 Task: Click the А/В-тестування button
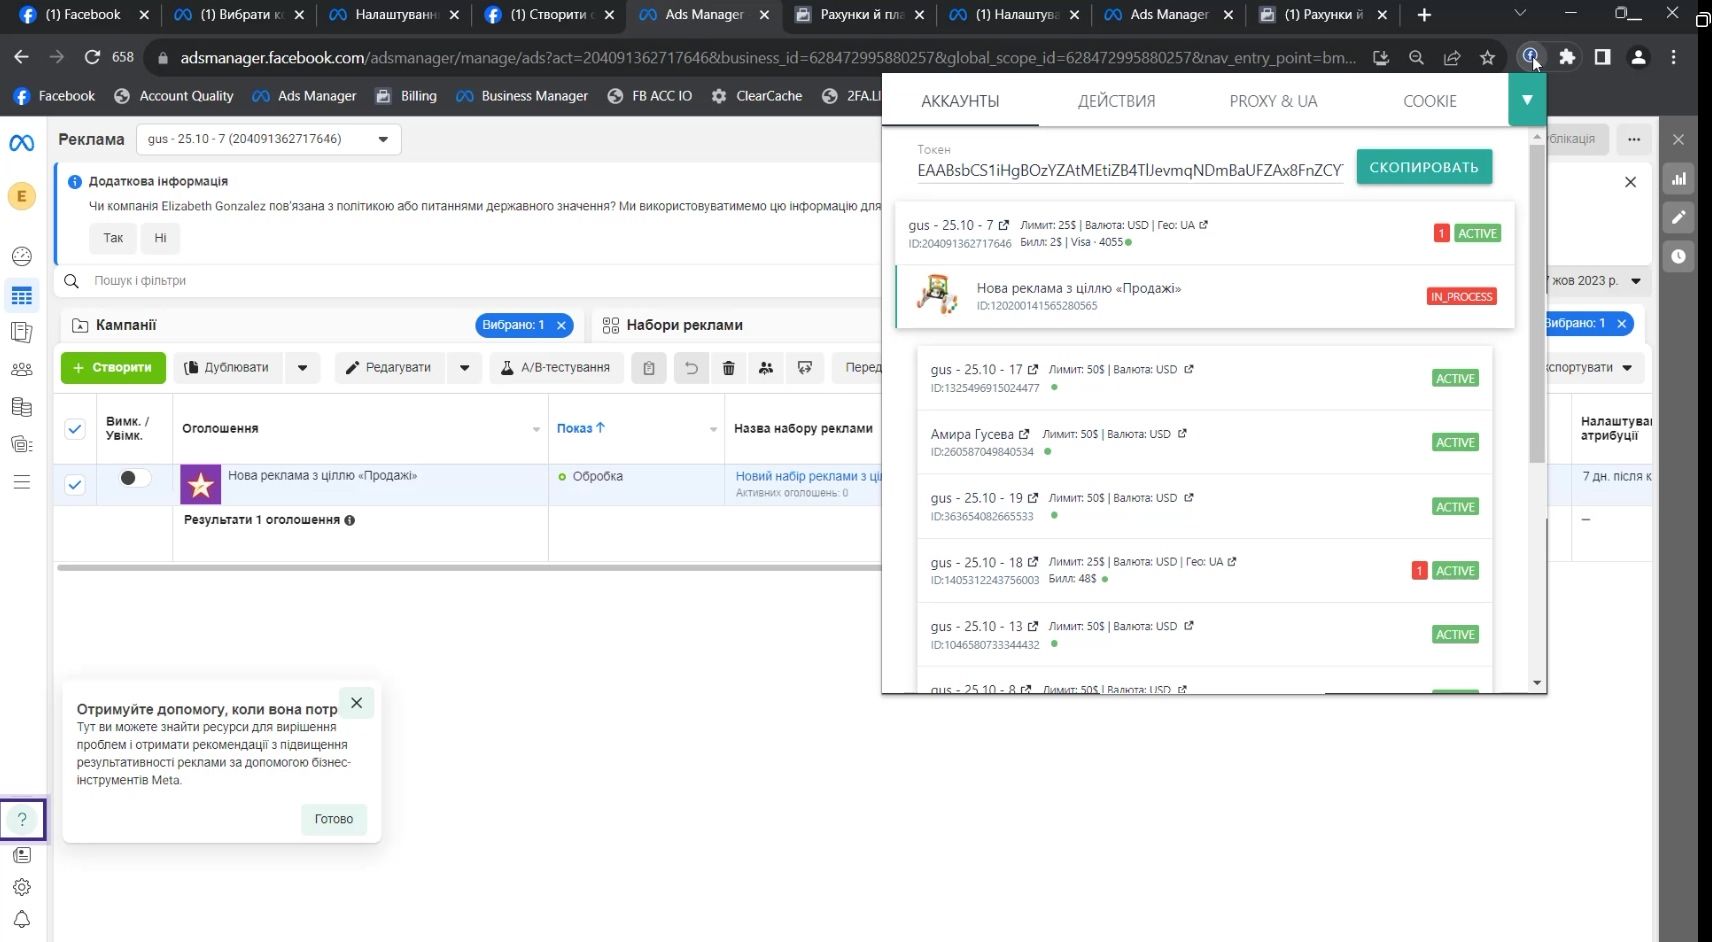pyautogui.click(x=555, y=368)
